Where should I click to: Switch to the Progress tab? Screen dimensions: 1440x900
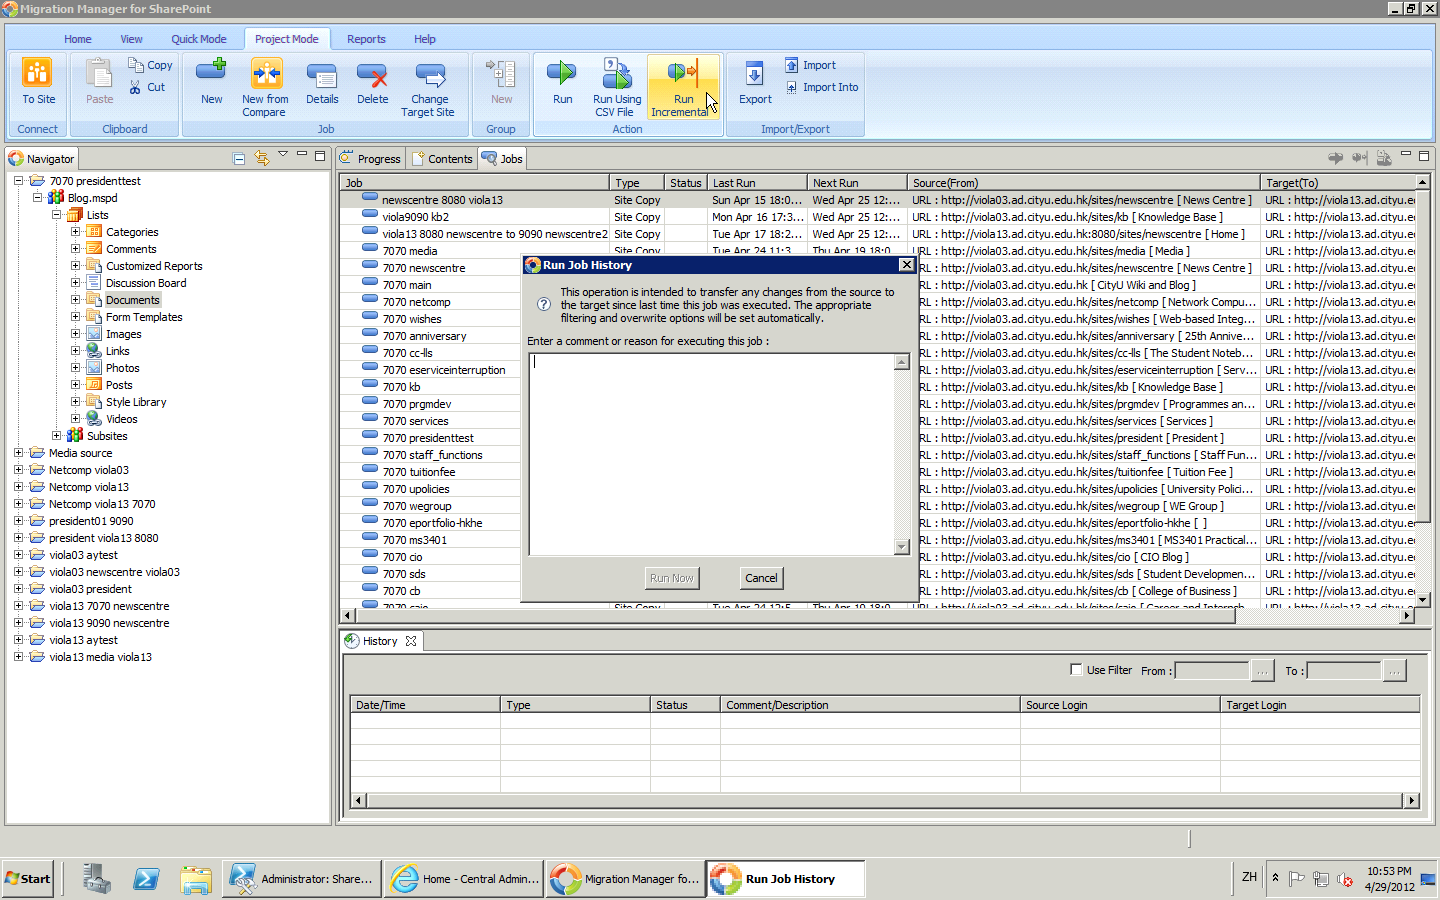tap(370, 158)
